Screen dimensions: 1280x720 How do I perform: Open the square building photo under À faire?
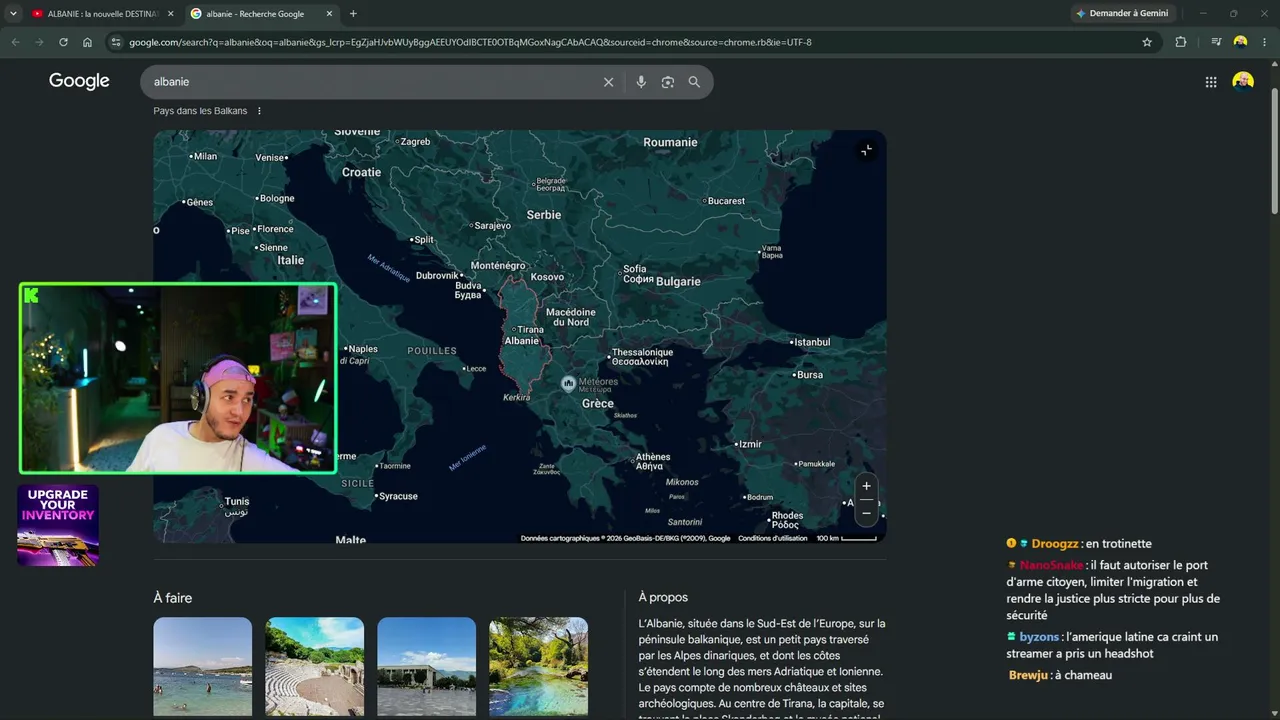point(427,666)
